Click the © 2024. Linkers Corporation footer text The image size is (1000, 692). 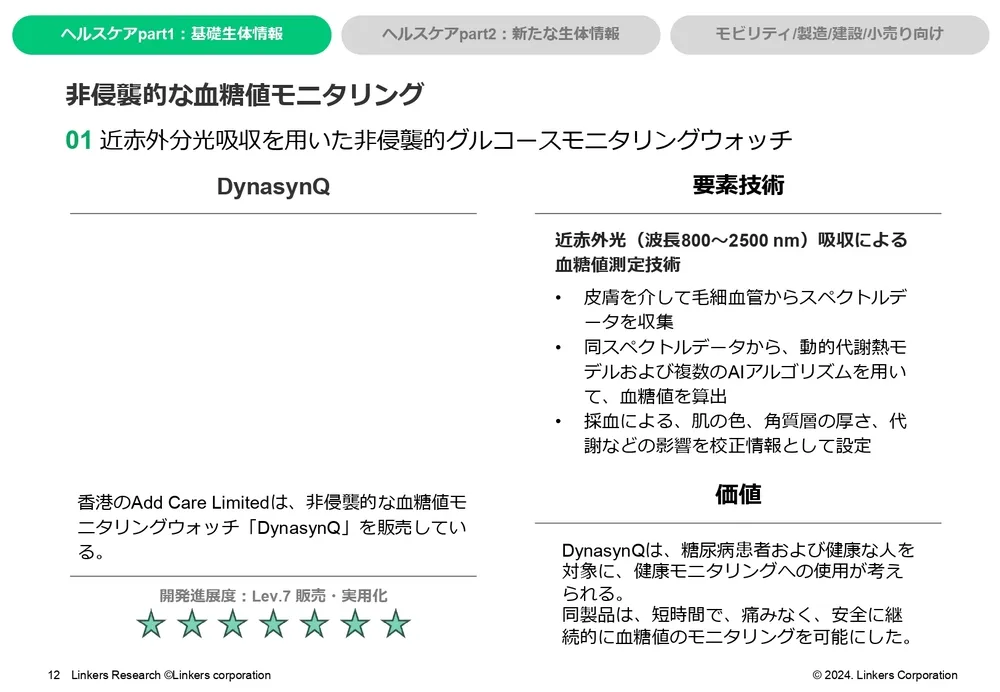pyautogui.click(x=884, y=675)
